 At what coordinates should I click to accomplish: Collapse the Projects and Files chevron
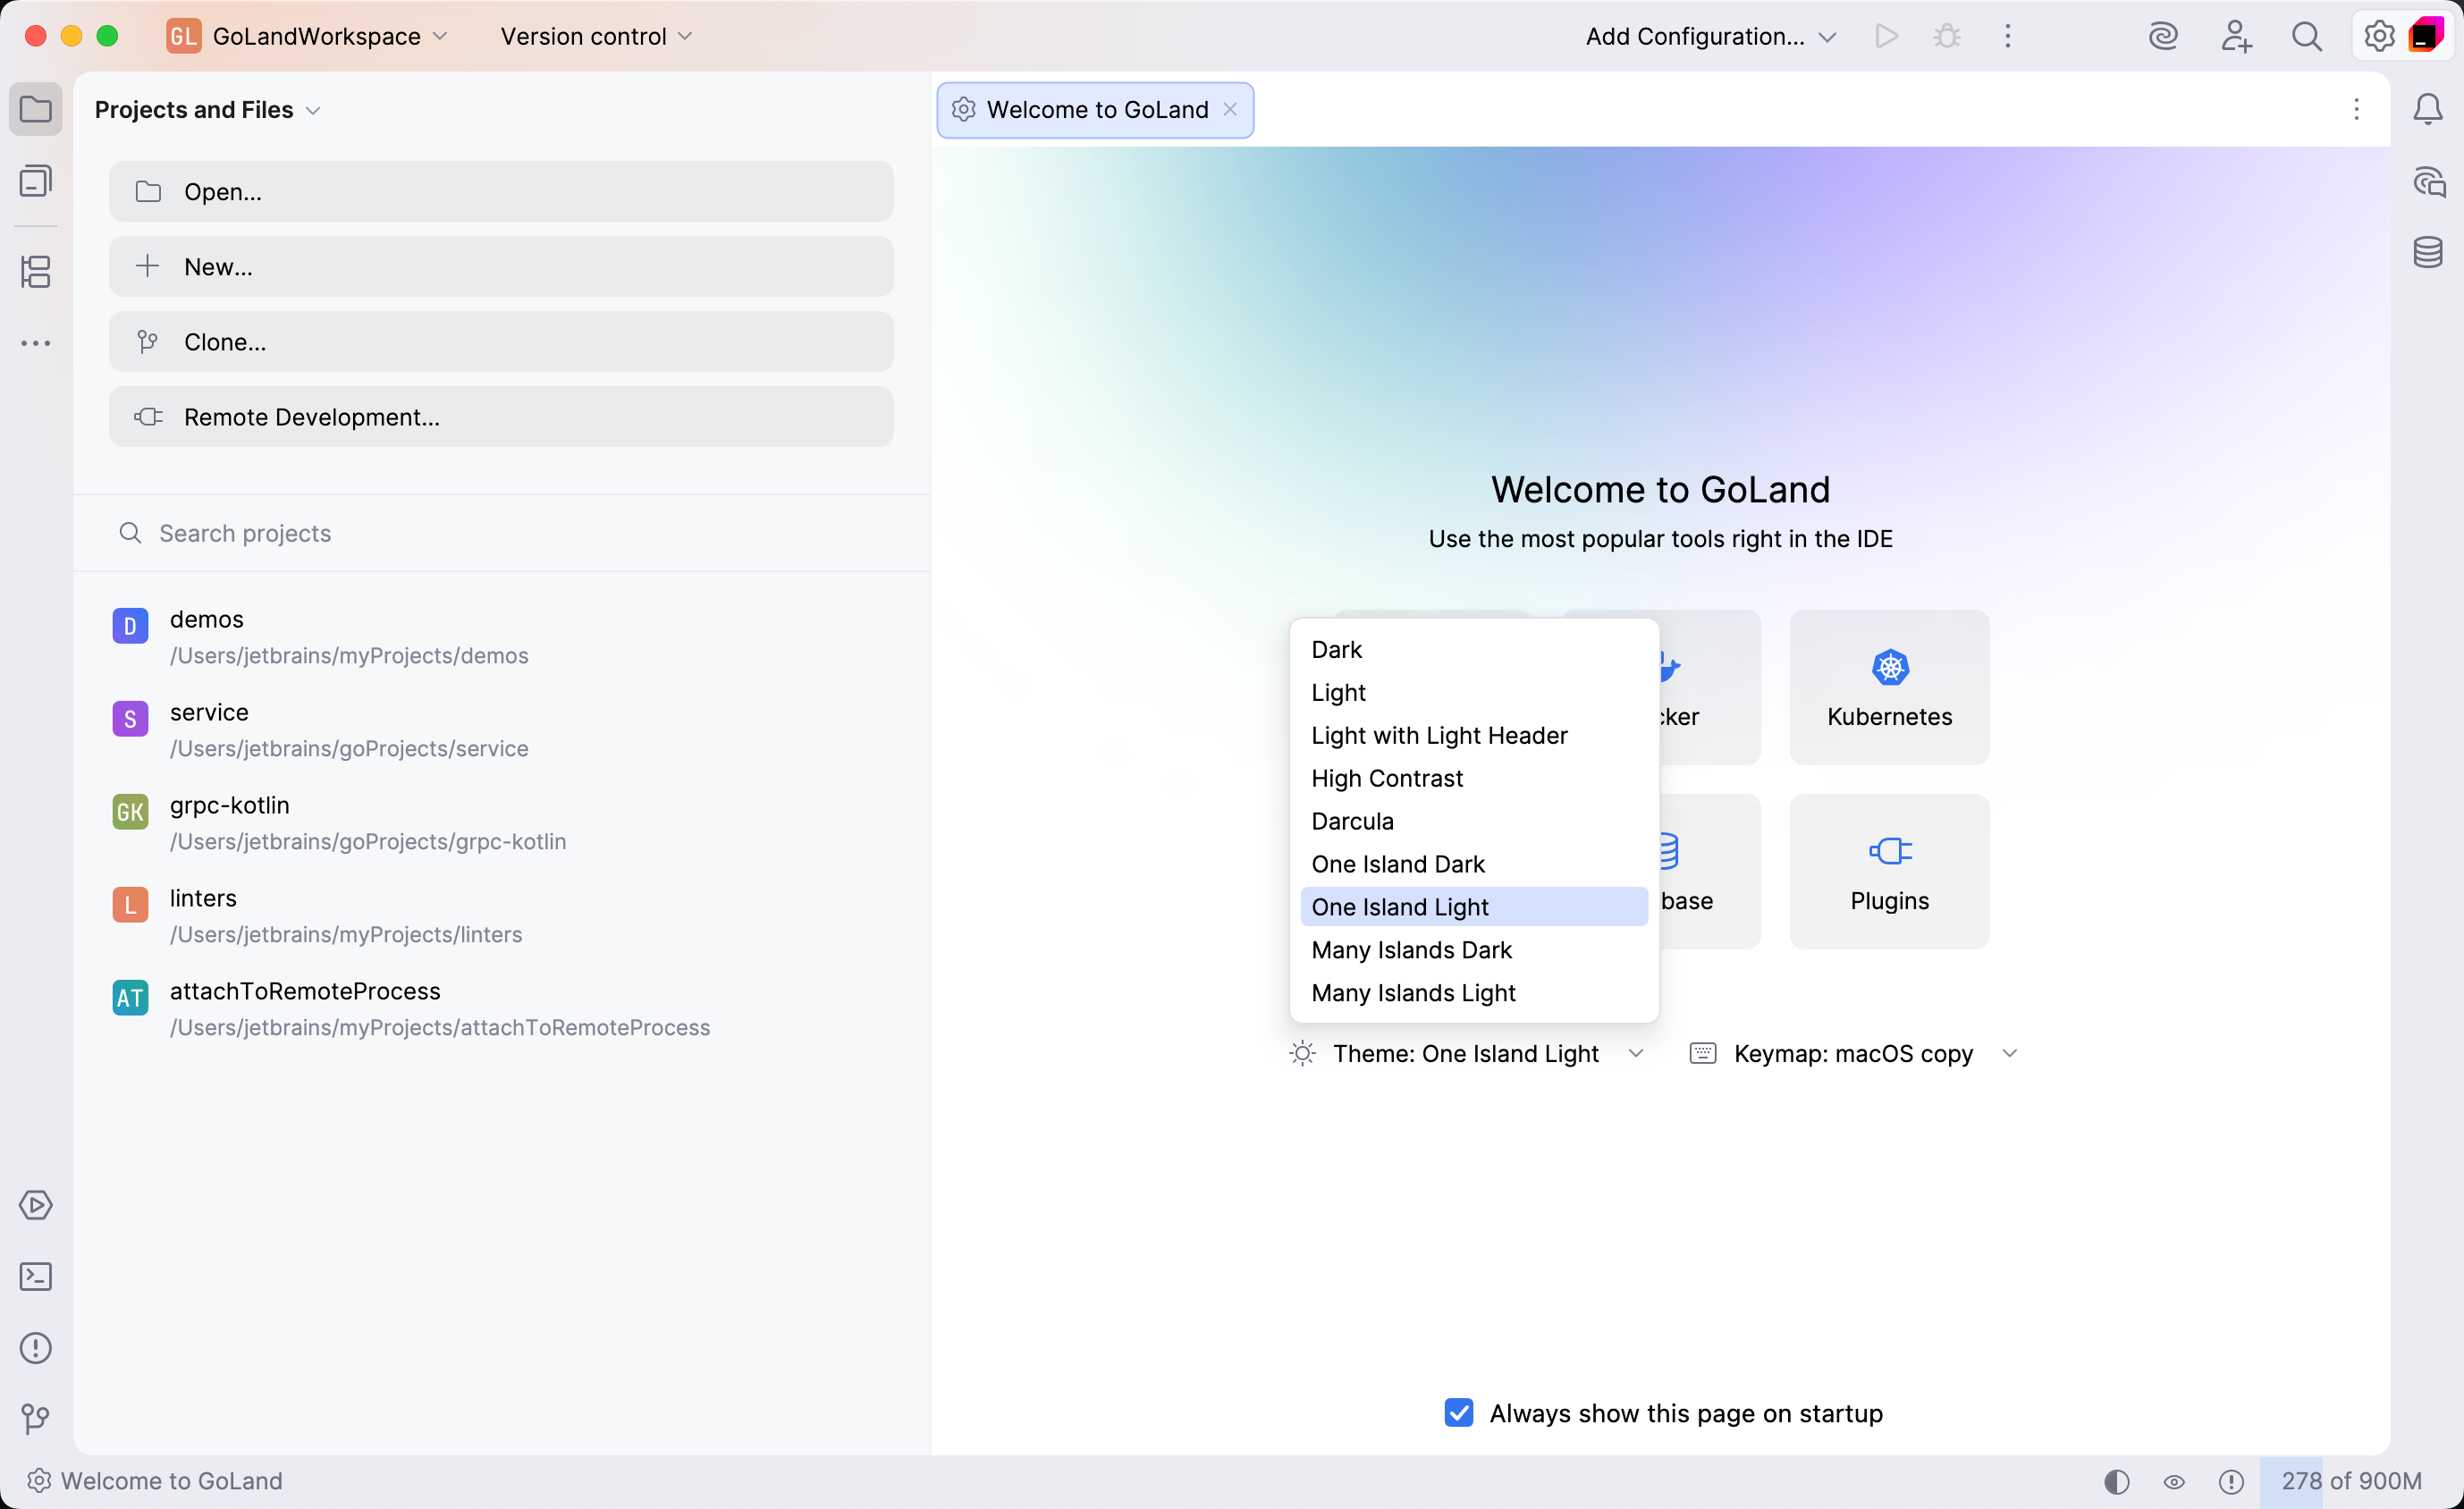[315, 110]
